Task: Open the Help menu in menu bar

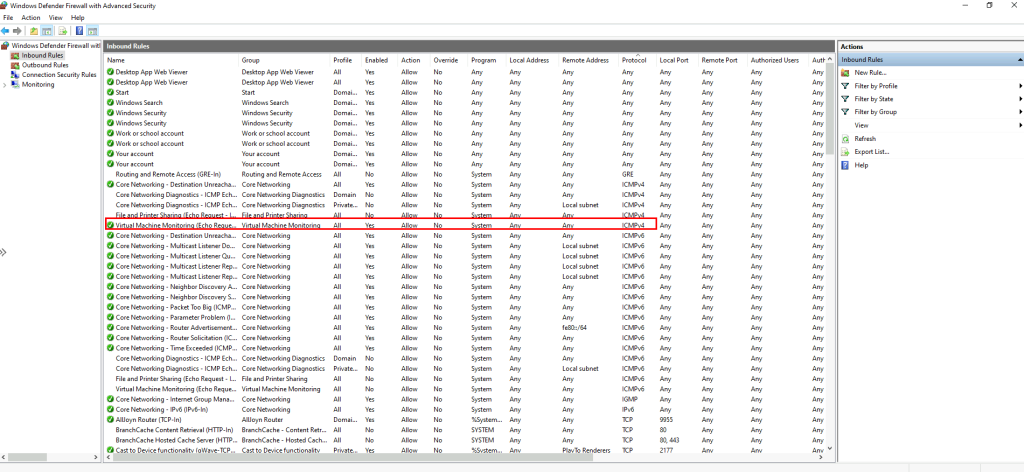Action: coord(78,18)
